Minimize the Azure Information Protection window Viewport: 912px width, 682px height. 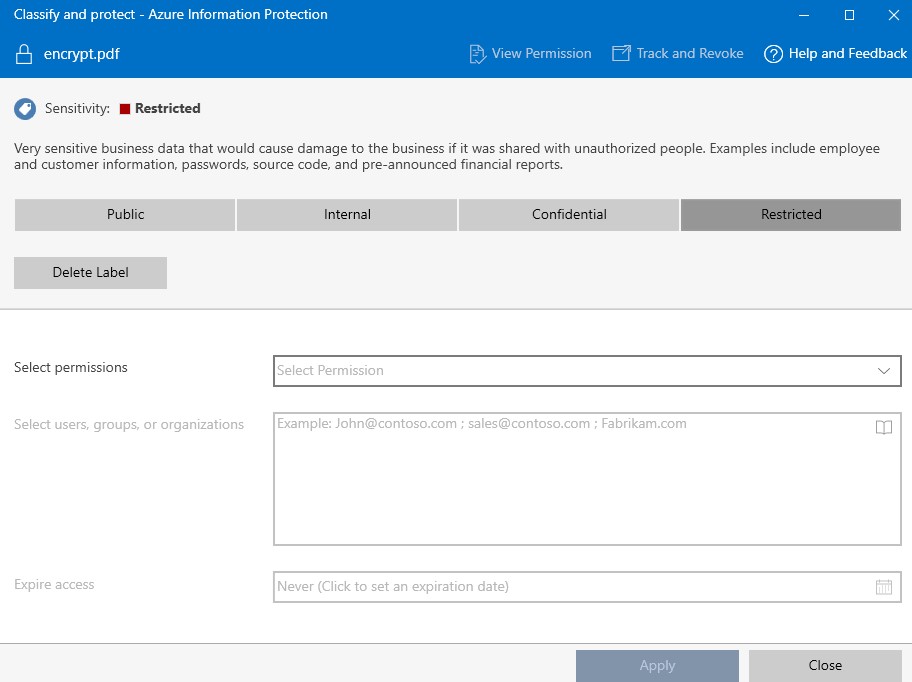pos(804,15)
